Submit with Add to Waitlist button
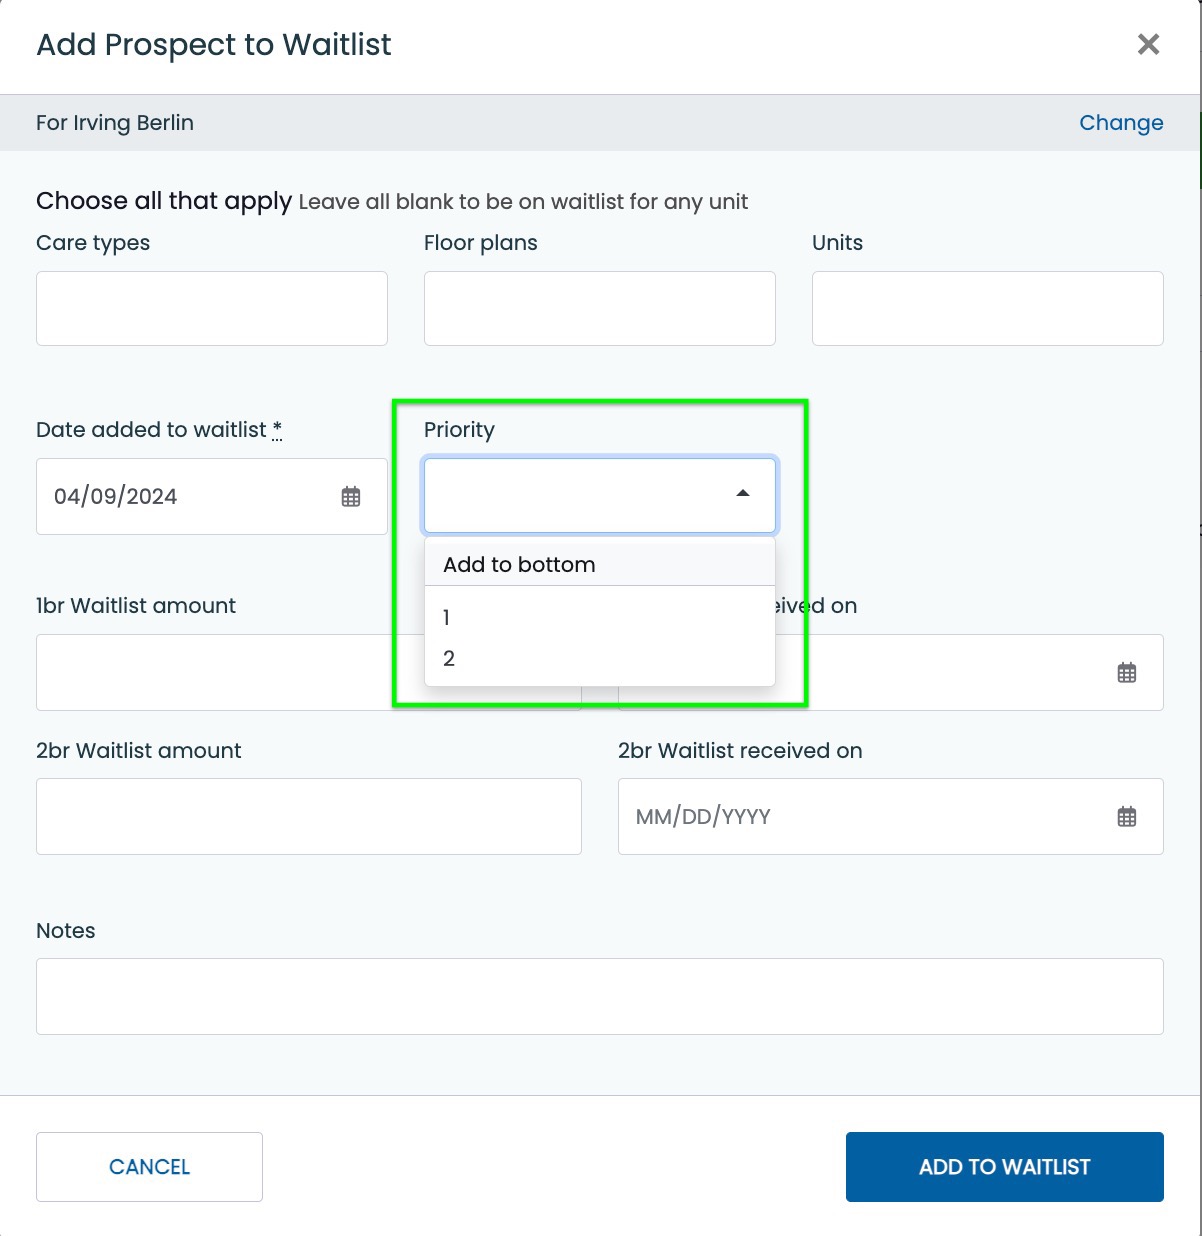 pyautogui.click(x=1005, y=1167)
